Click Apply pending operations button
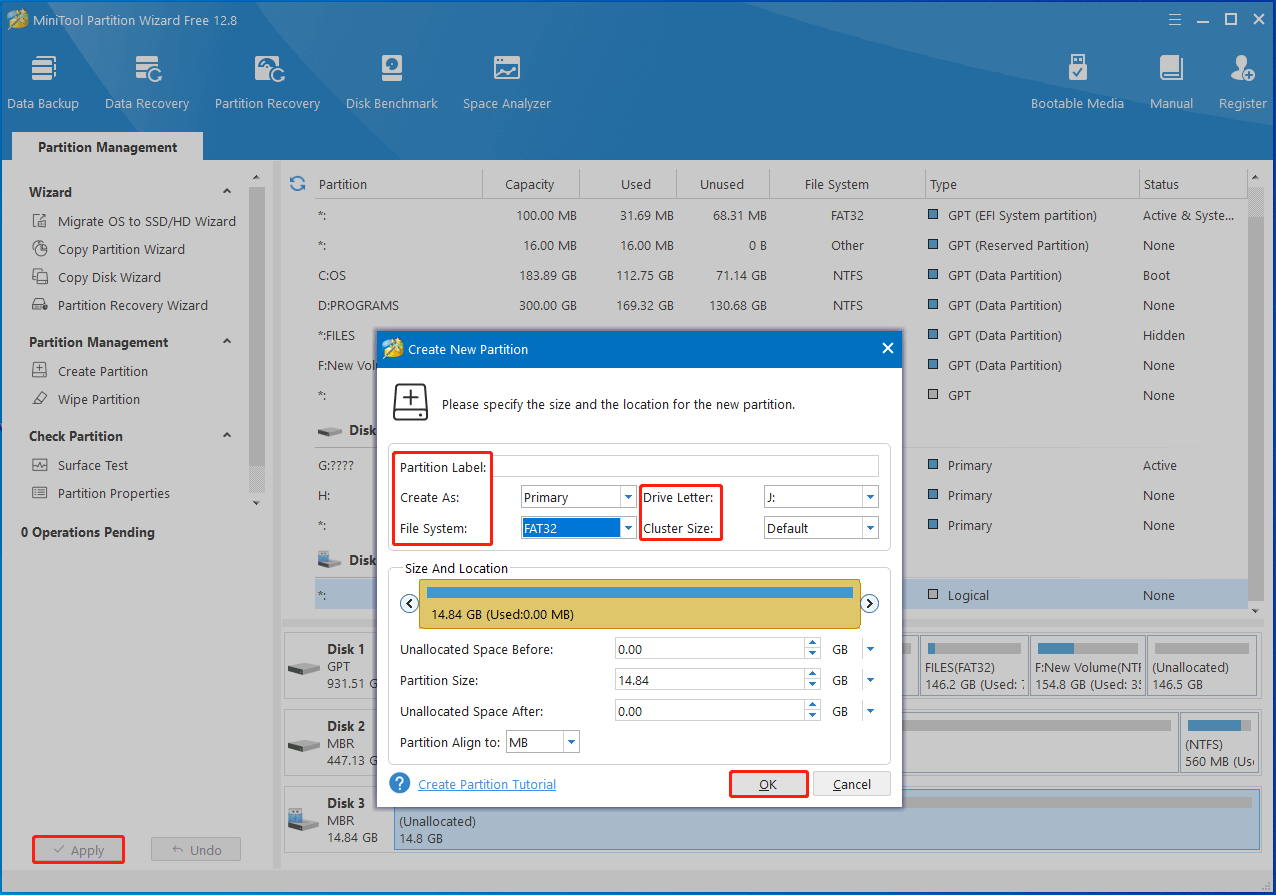Viewport: 1276px width, 895px height. pyautogui.click(x=78, y=850)
